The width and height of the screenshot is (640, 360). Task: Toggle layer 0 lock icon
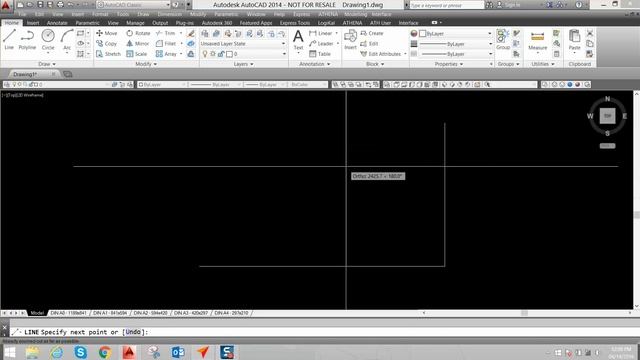[221, 54]
